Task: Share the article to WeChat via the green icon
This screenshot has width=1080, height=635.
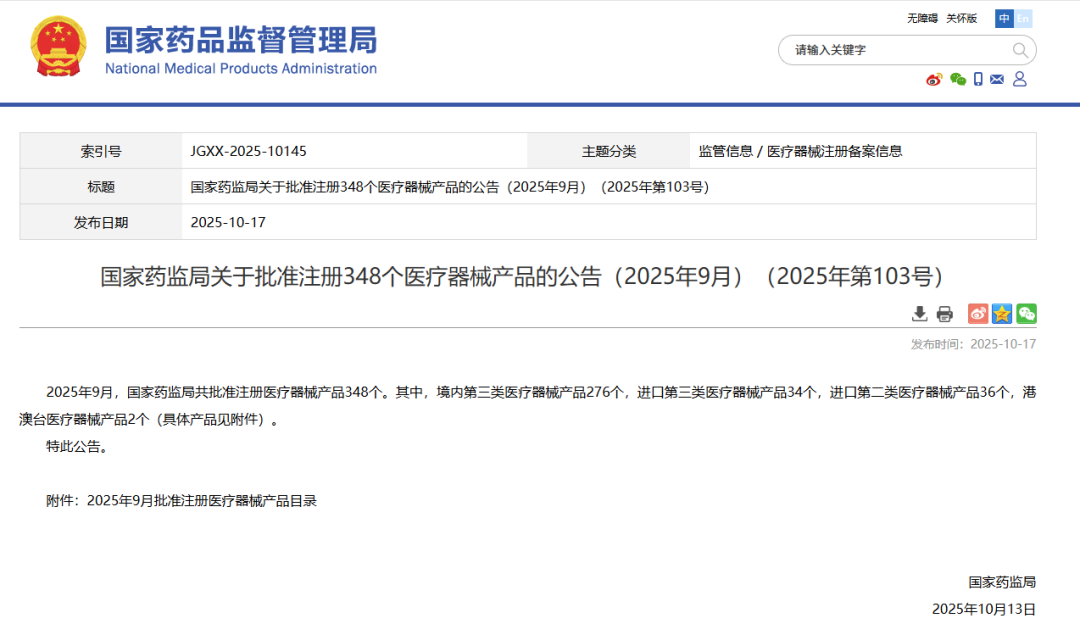Action: [x=1026, y=314]
